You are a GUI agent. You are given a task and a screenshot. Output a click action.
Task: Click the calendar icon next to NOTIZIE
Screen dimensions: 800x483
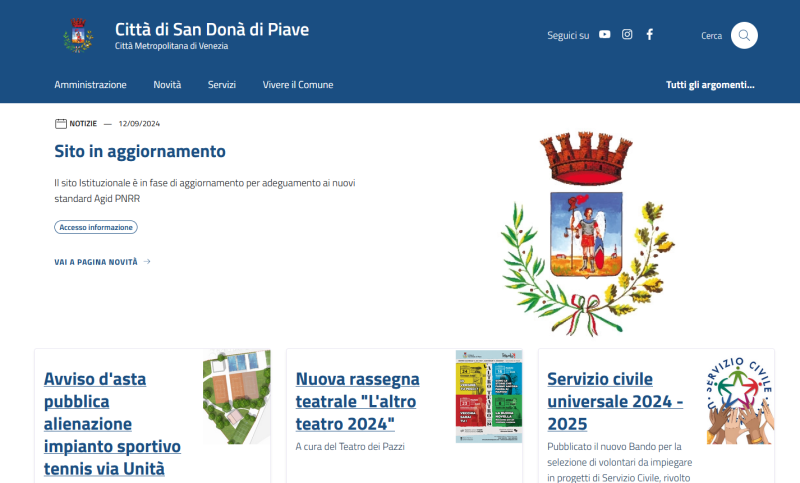(61, 123)
